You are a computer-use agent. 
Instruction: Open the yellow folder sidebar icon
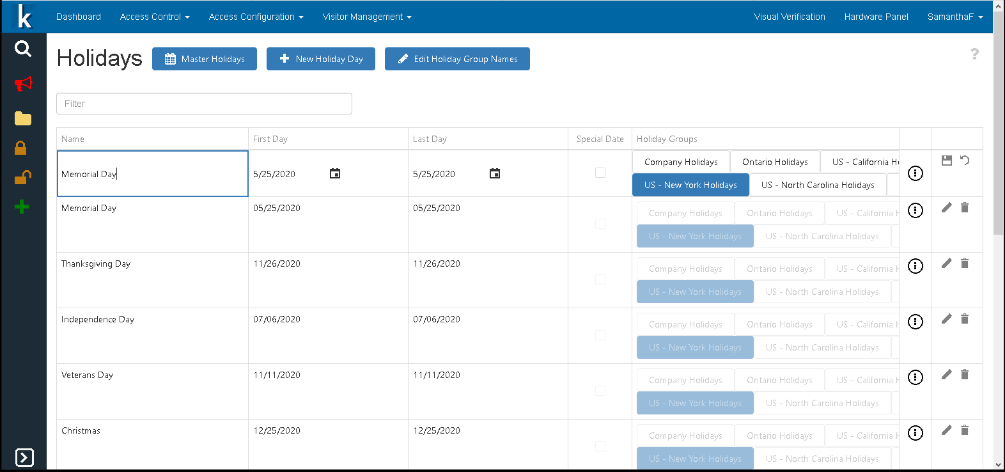click(23, 118)
